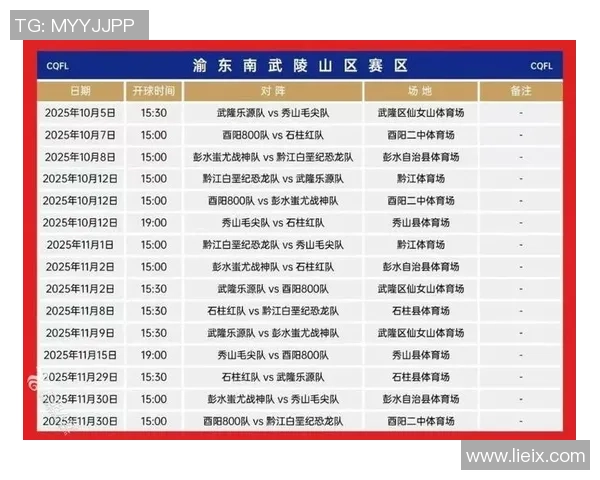Select matchup 酉阳800队 vs 彭水蚩尤战神队
This screenshot has height=480, width=600.
coord(273,201)
